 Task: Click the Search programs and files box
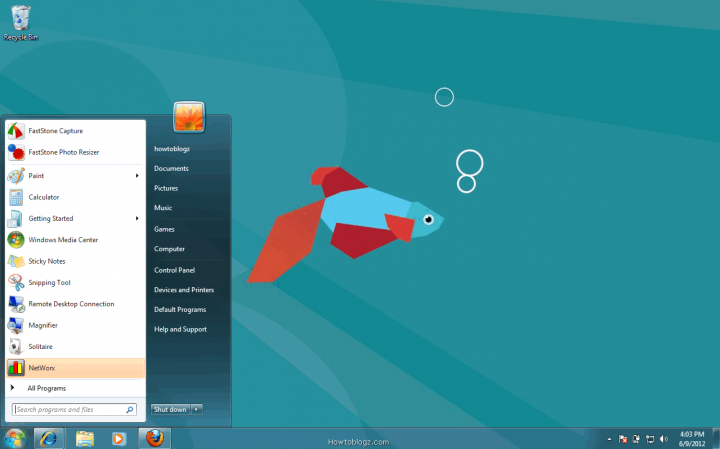(x=68, y=409)
